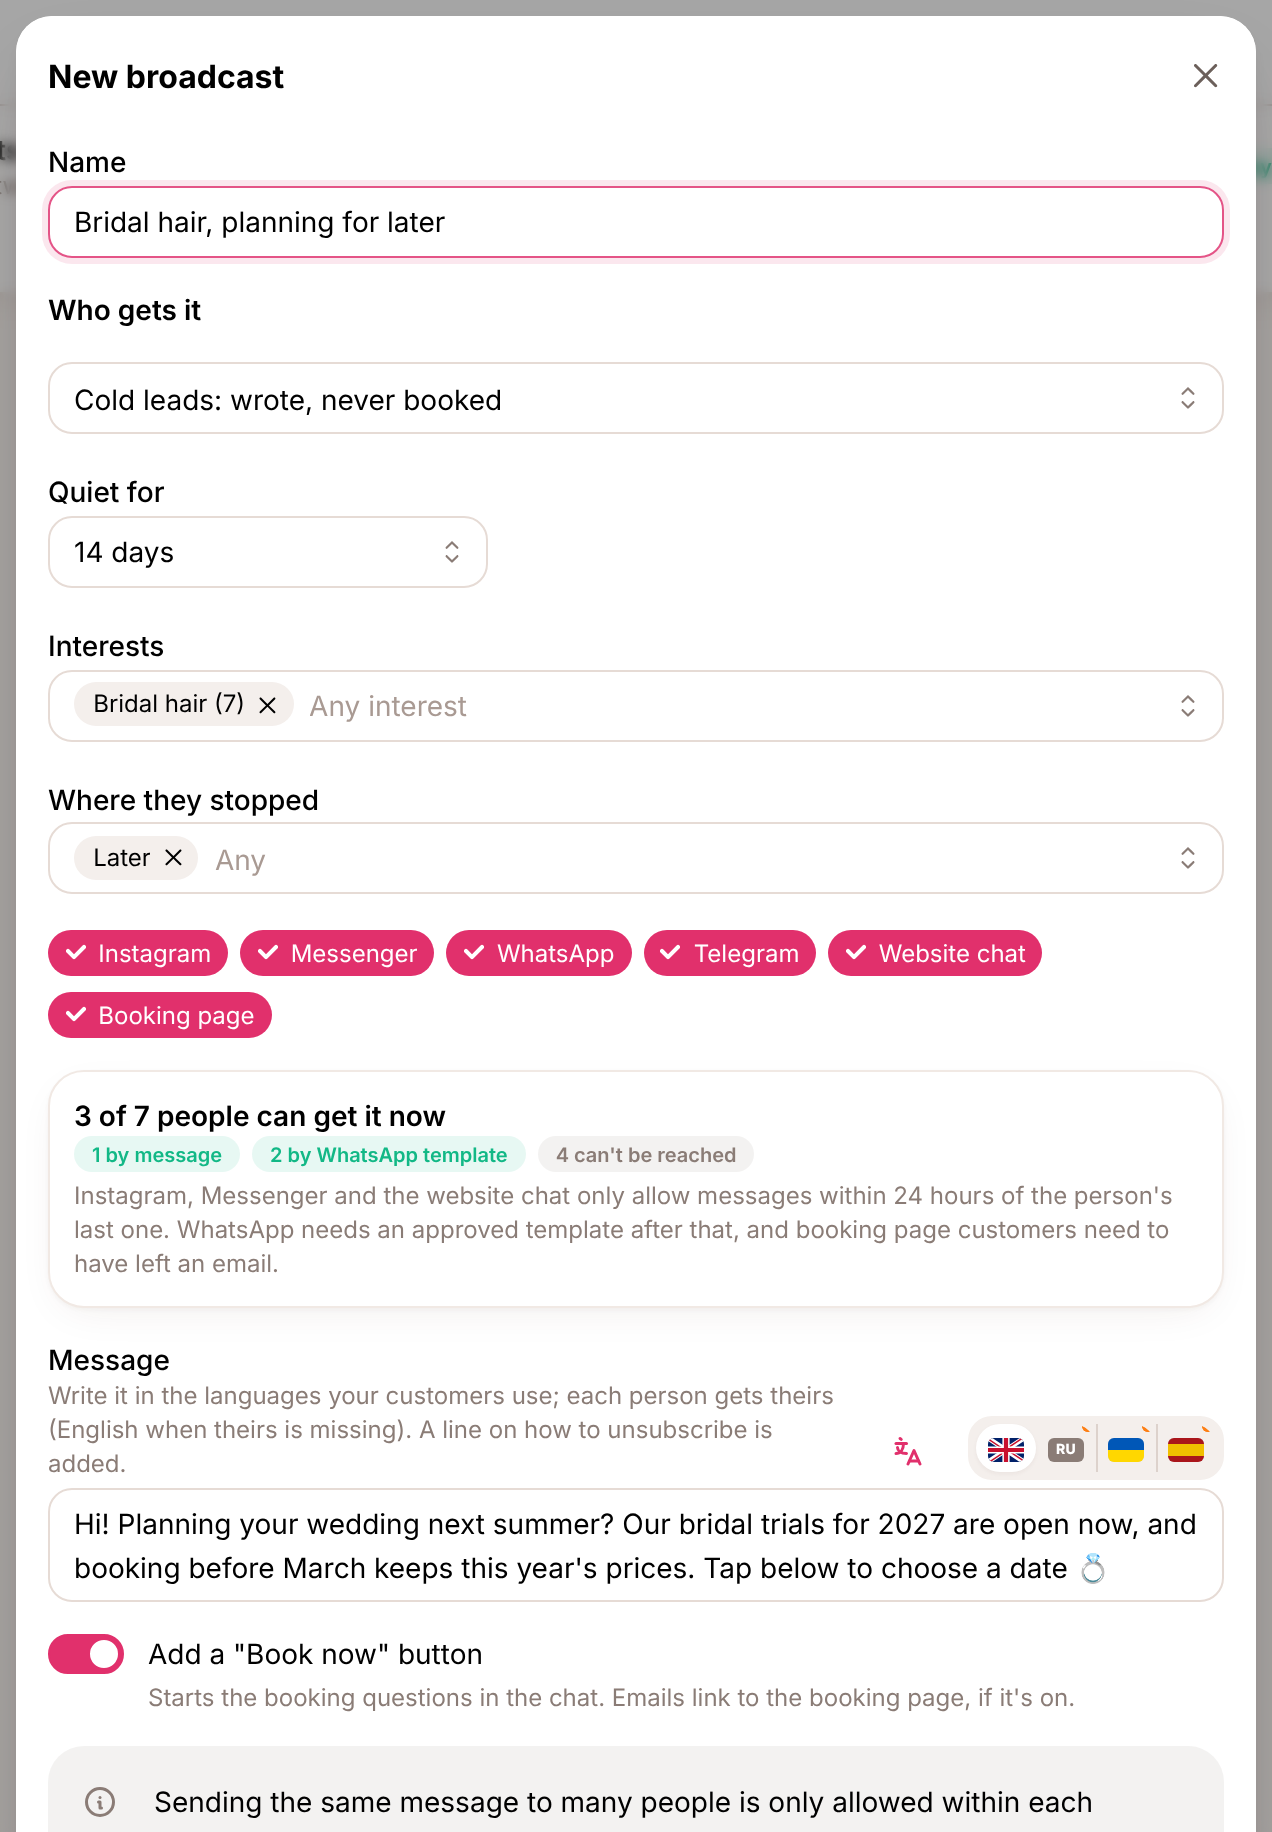The width and height of the screenshot is (1272, 1832).
Task: Open the Who gets it dropdown
Action: pyautogui.click(x=636, y=399)
